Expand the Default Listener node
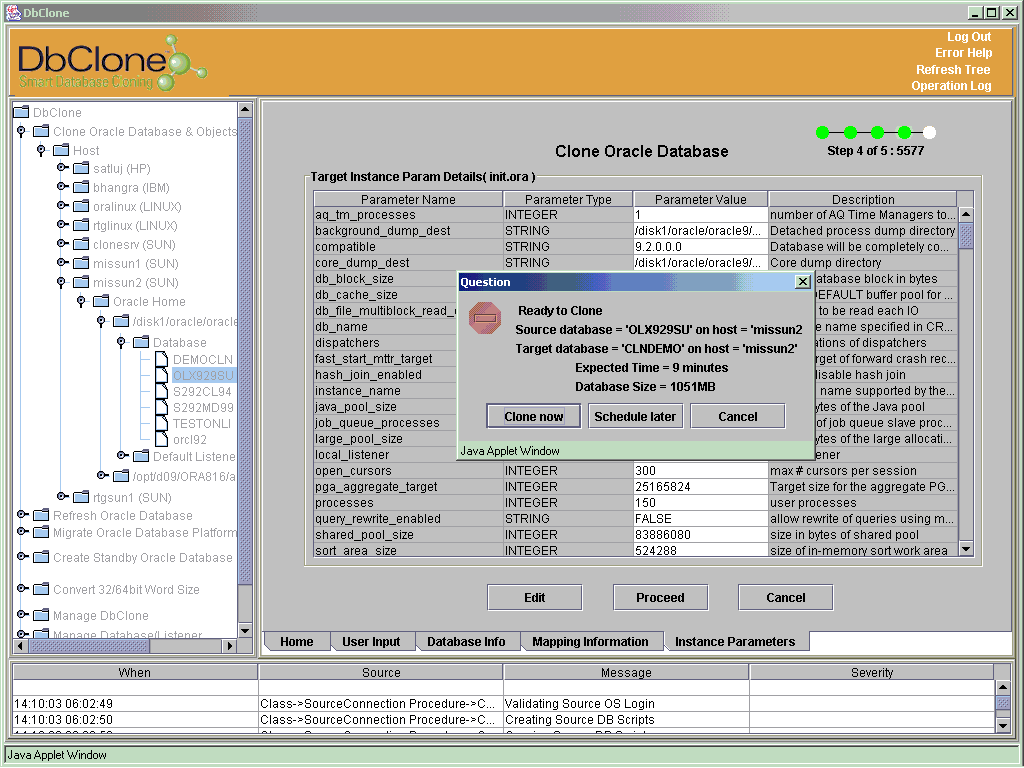 [121, 455]
